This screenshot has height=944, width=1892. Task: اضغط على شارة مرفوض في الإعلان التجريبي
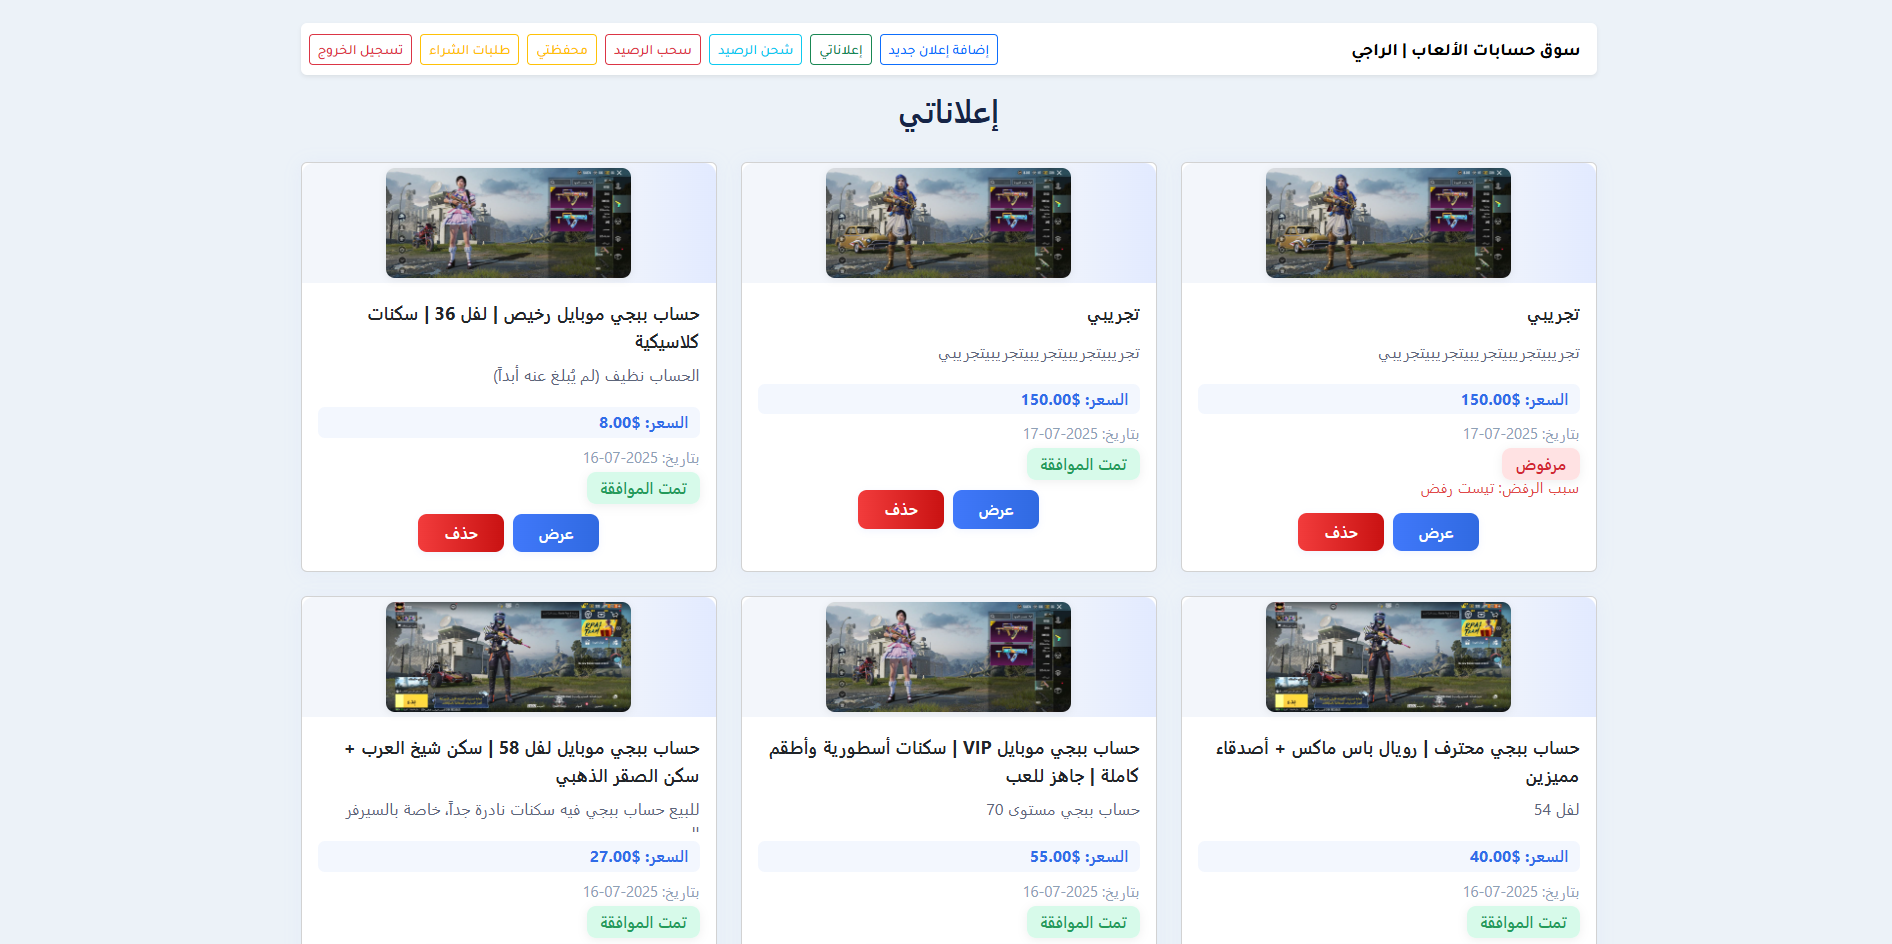[1541, 464]
